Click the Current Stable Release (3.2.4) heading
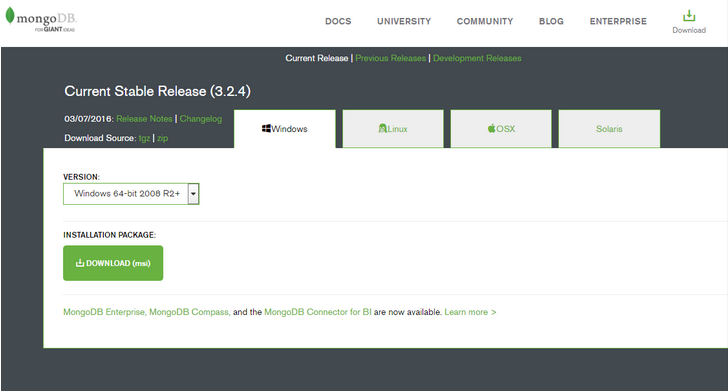The height and width of the screenshot is (392, 728). coord(157,91)
